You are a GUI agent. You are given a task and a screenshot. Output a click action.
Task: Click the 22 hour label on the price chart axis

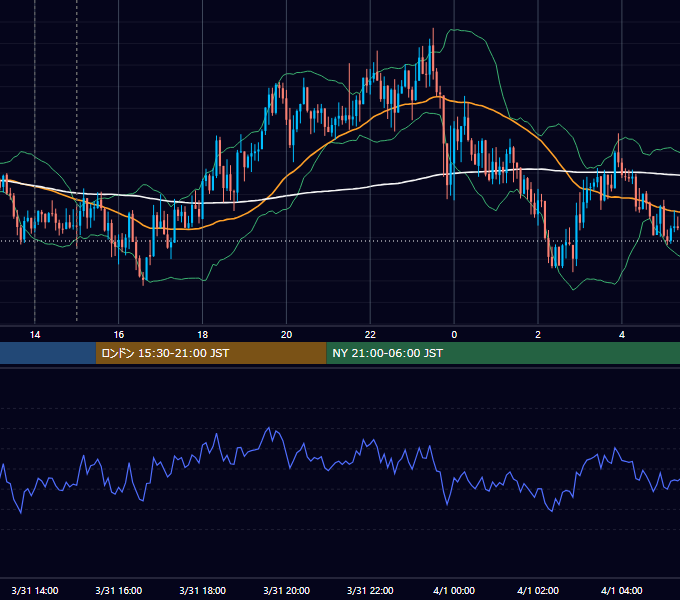(x=370, y=335)
